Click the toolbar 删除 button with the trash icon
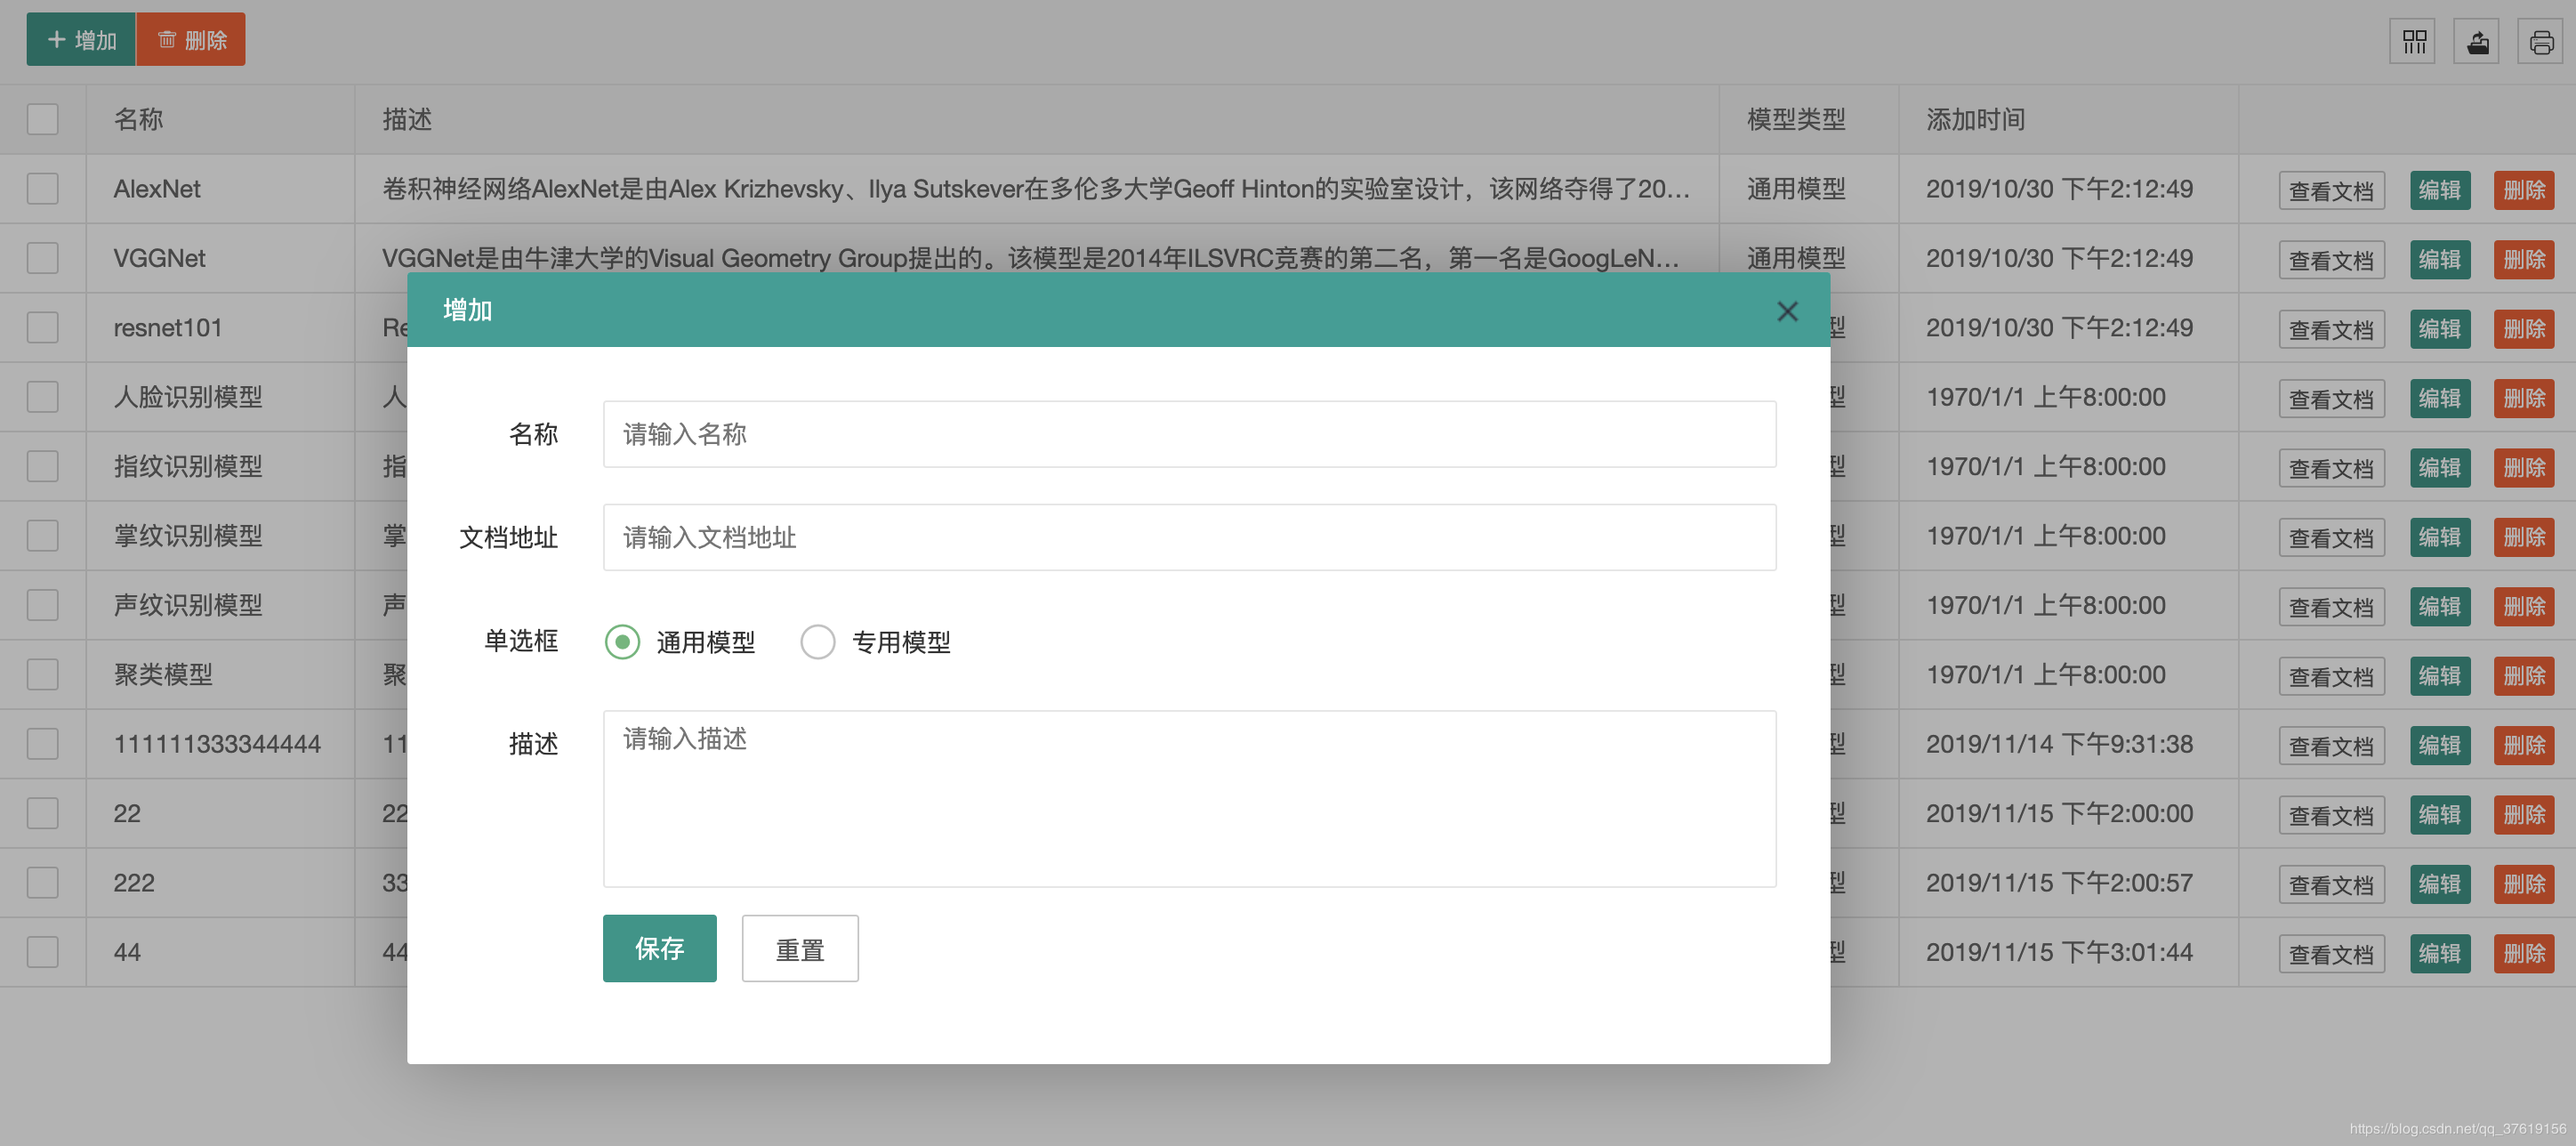Viewport: 2576px width, 1146px height. [191, 40]
